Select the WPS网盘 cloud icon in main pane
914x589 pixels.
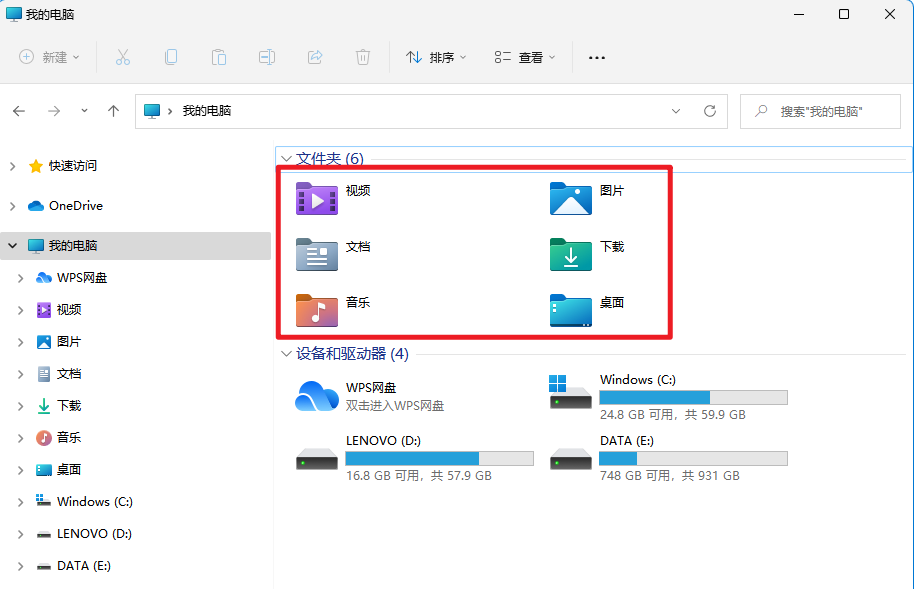point(317,396)
